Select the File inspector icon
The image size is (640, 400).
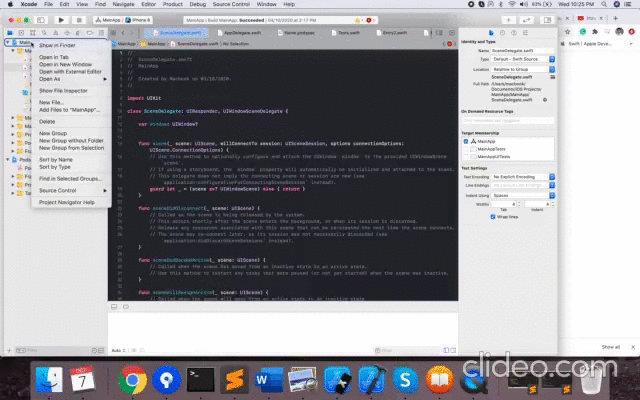coord(491,33)
